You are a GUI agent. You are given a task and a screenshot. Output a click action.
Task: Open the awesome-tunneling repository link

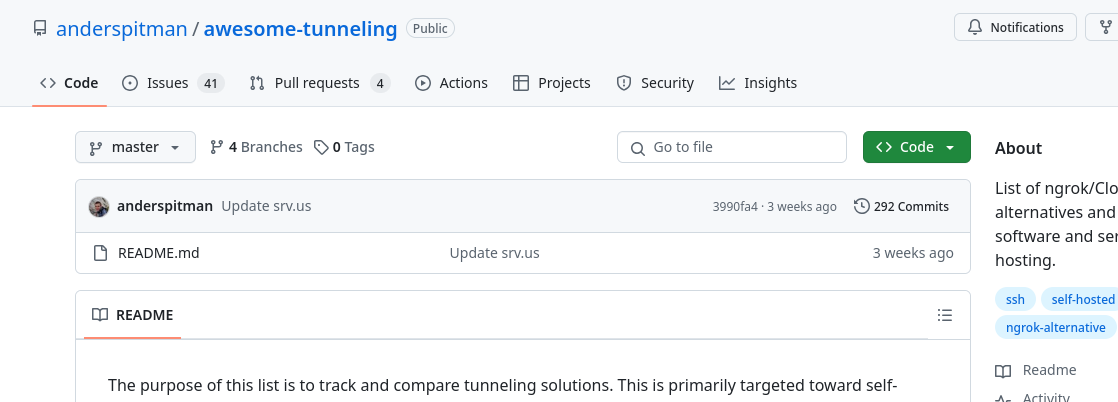click(x=300, y=29)
